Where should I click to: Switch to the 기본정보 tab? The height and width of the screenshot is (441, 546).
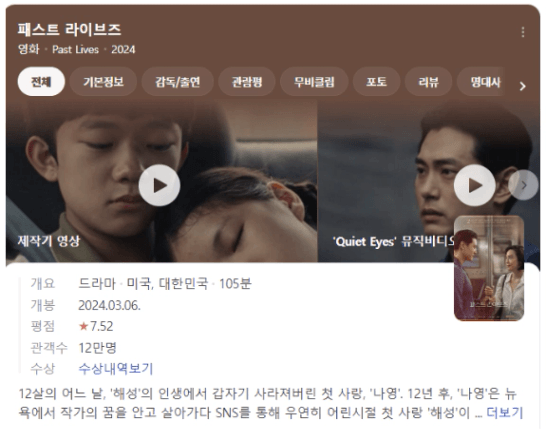pyautogui.click(x=103, y=82)
